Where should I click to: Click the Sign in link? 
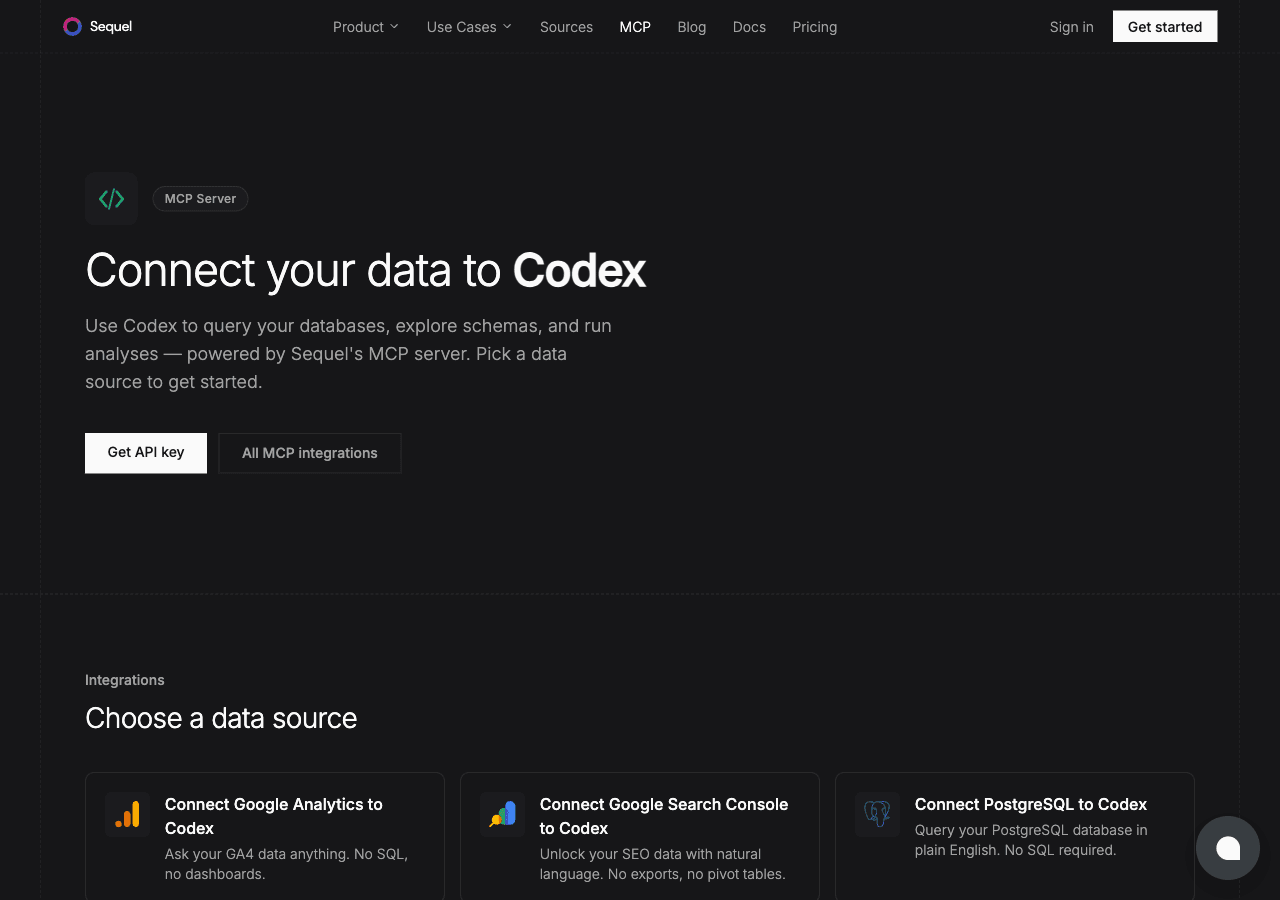coord(1071,27)
